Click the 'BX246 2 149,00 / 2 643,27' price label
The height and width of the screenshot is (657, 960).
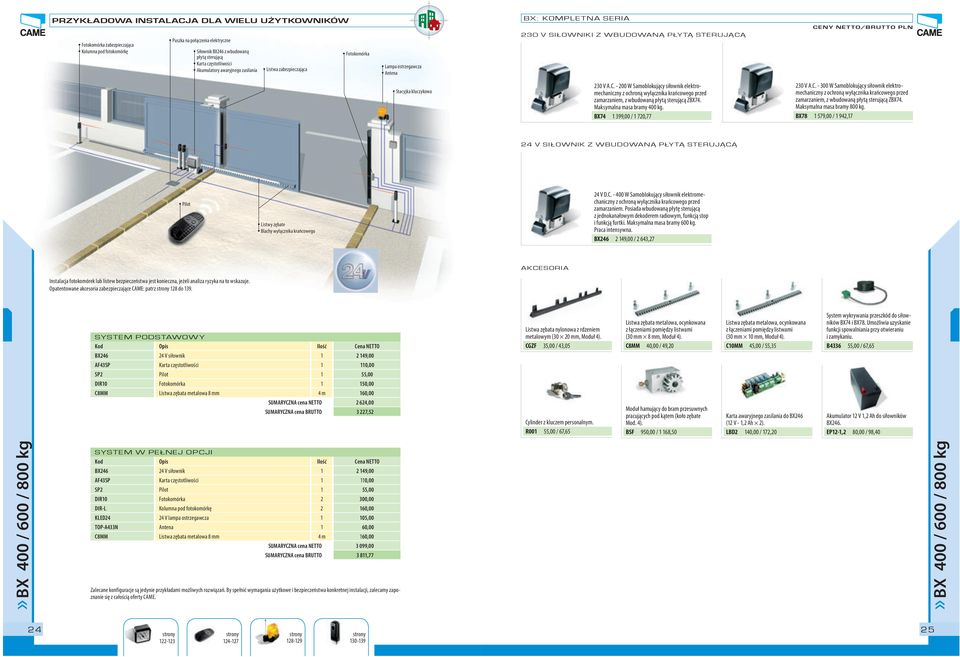(x=652, y=239)
